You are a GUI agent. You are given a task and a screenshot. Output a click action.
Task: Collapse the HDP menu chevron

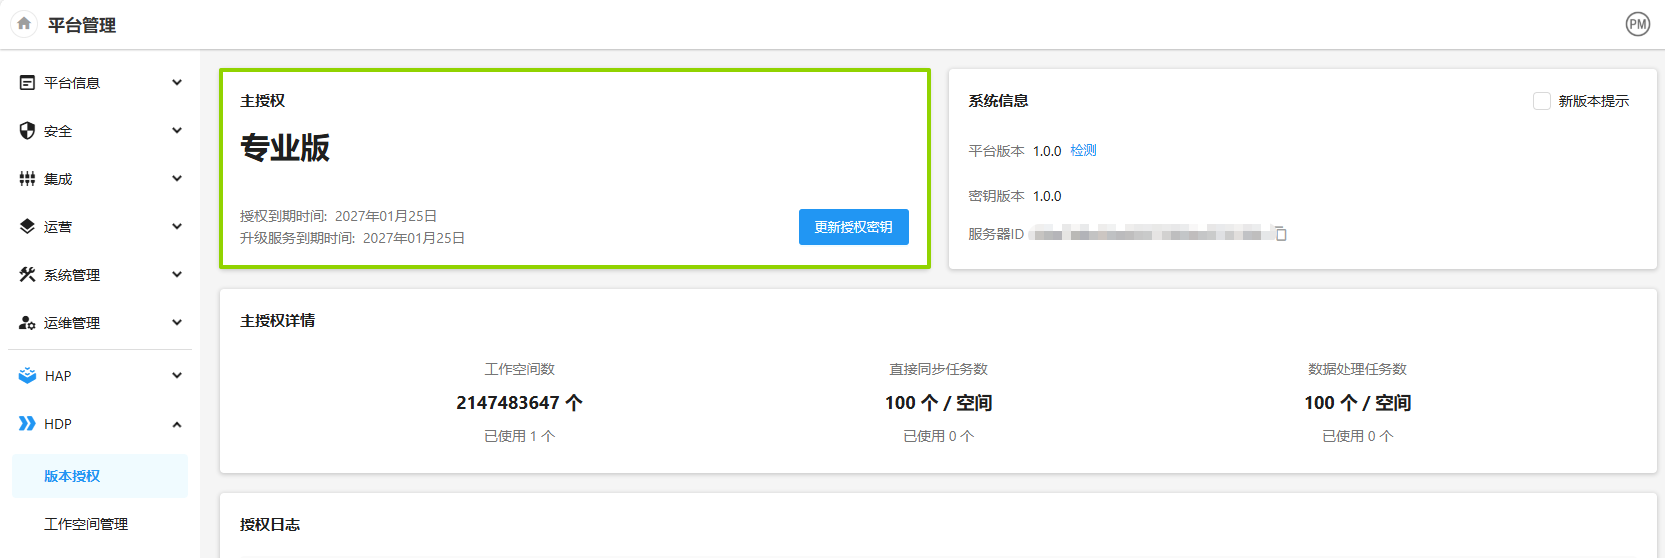click(177, 424)
